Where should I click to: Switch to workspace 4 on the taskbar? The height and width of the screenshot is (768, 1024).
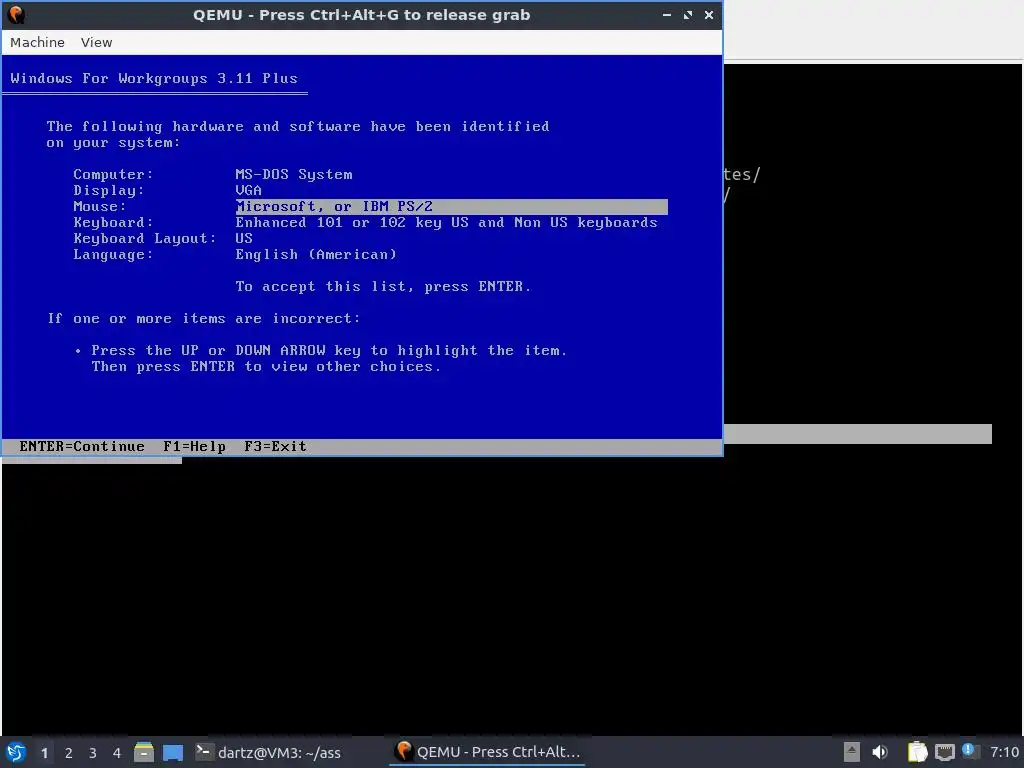(117, 753)
